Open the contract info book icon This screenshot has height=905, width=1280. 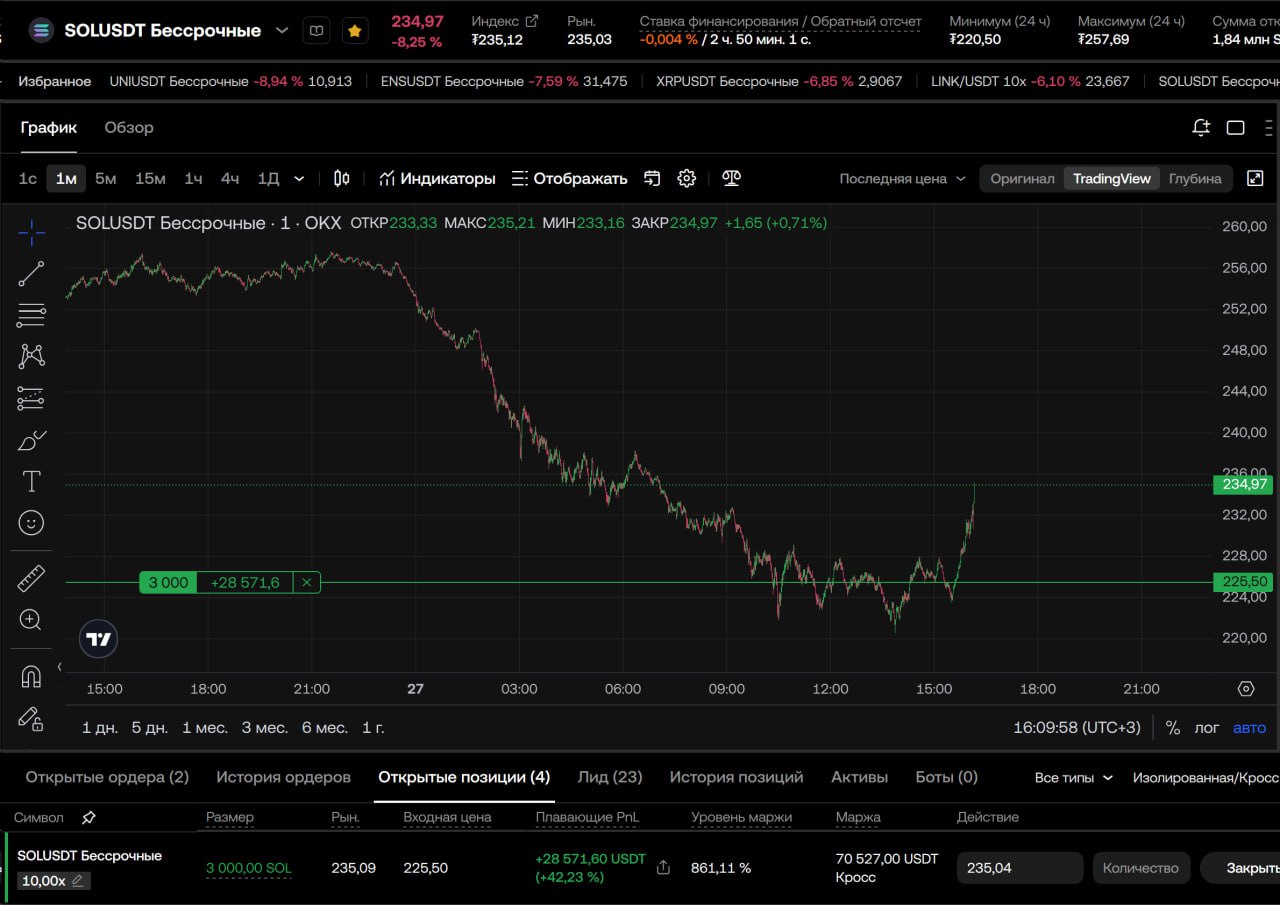tap(316, 31)
